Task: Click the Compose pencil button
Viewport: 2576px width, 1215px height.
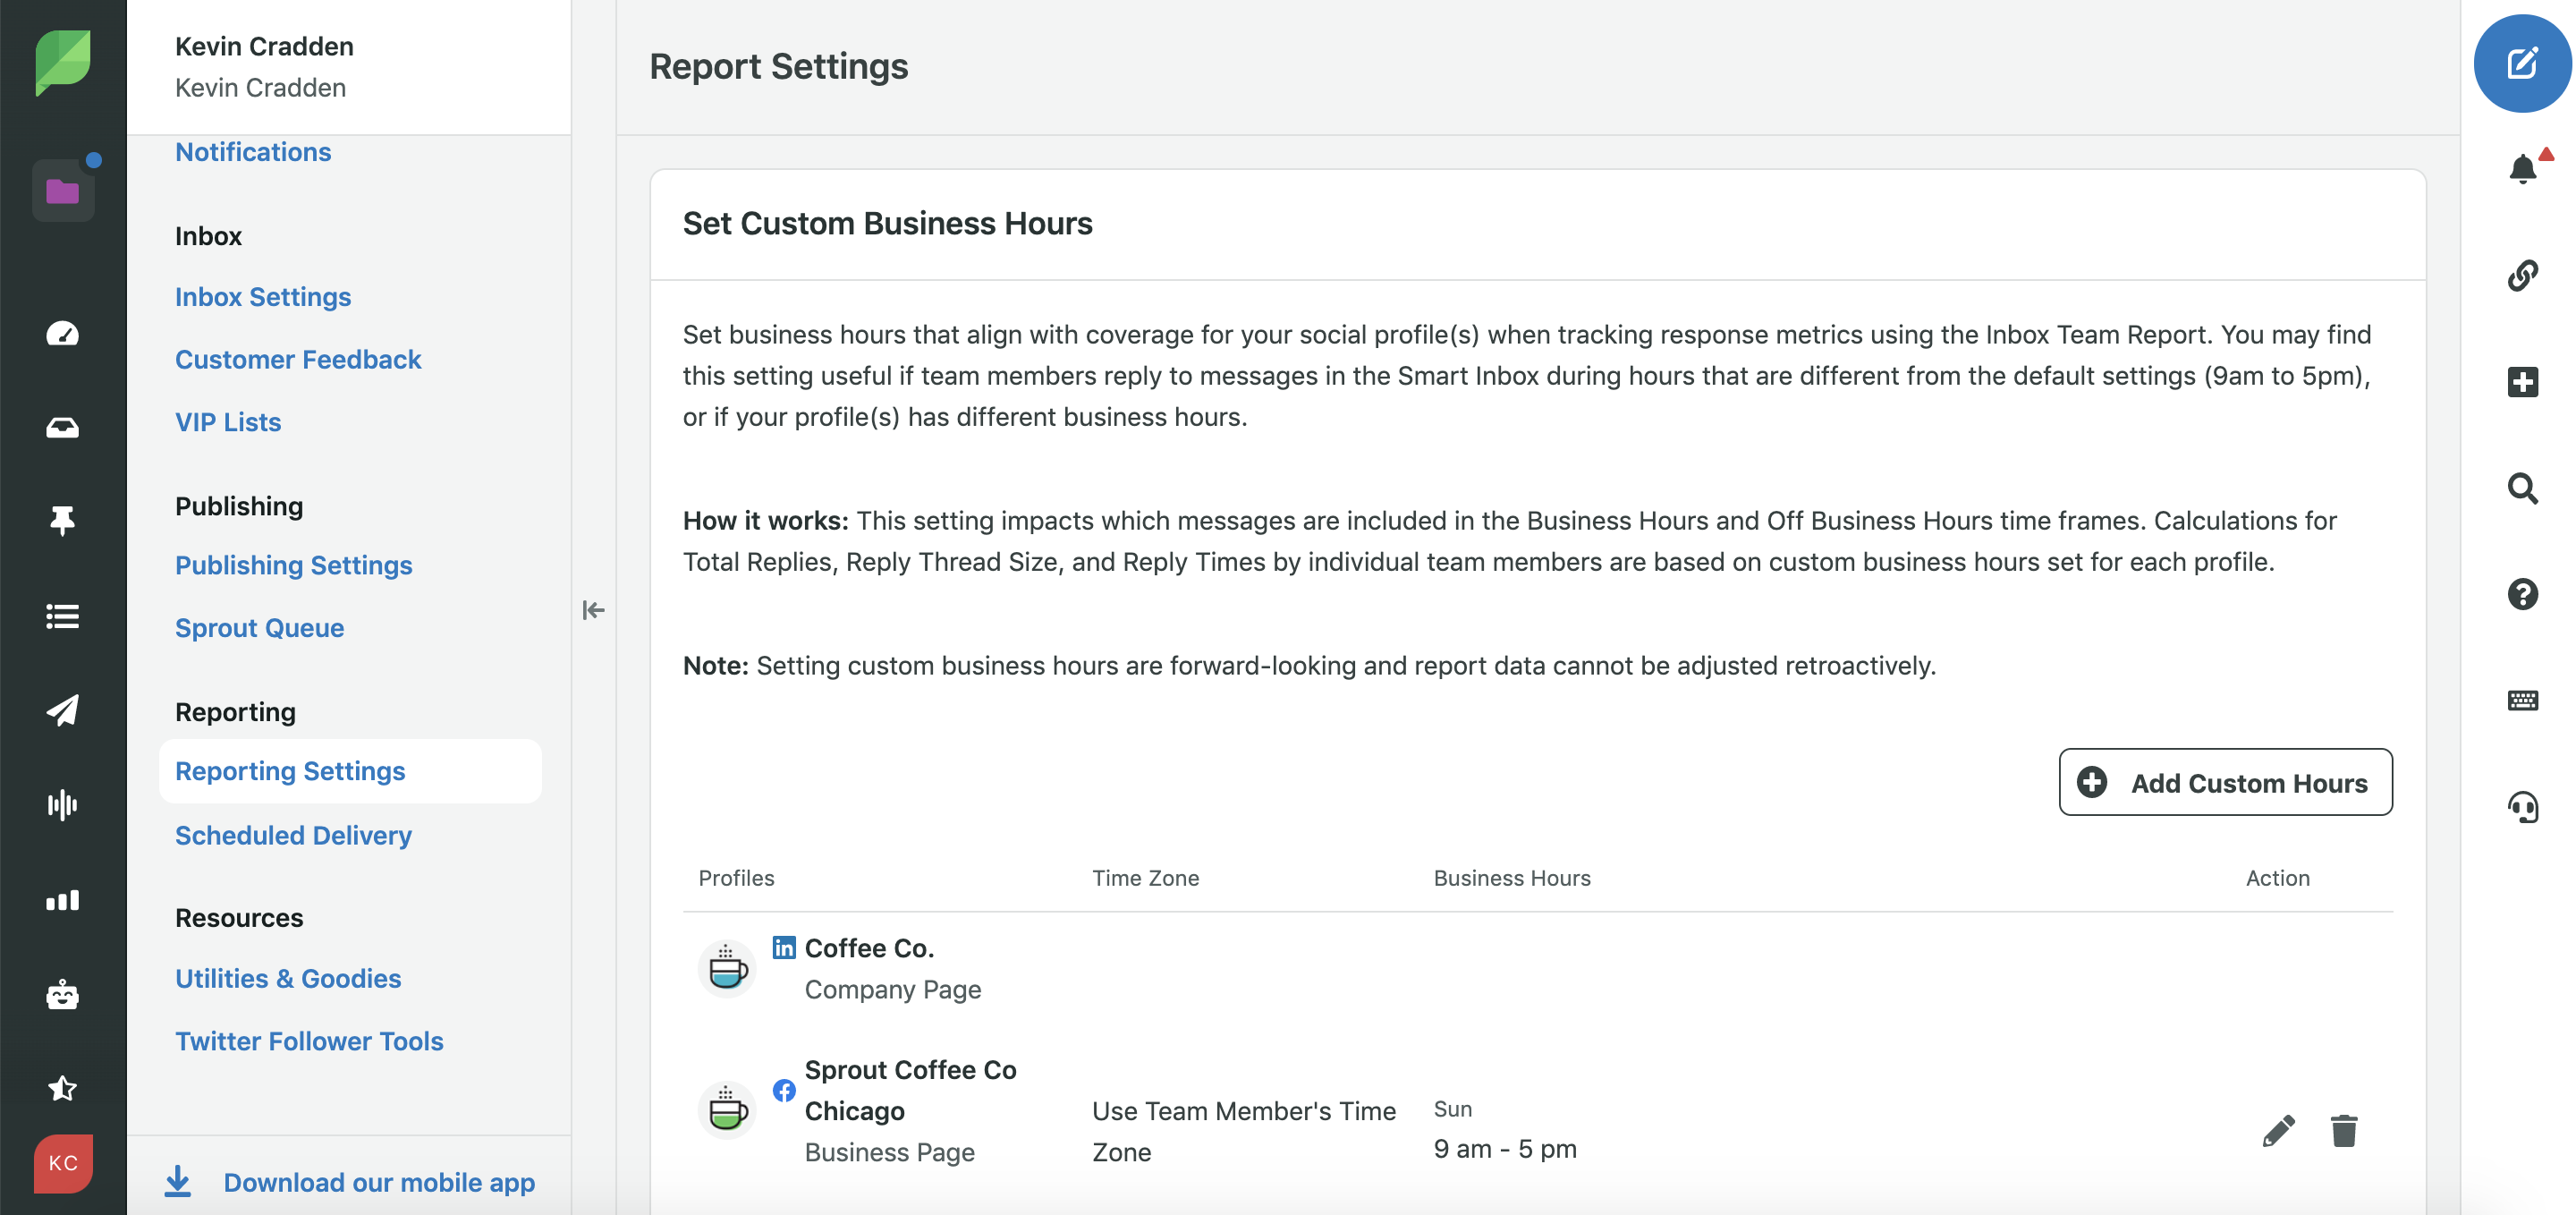Action: [x=2521, y=64]
